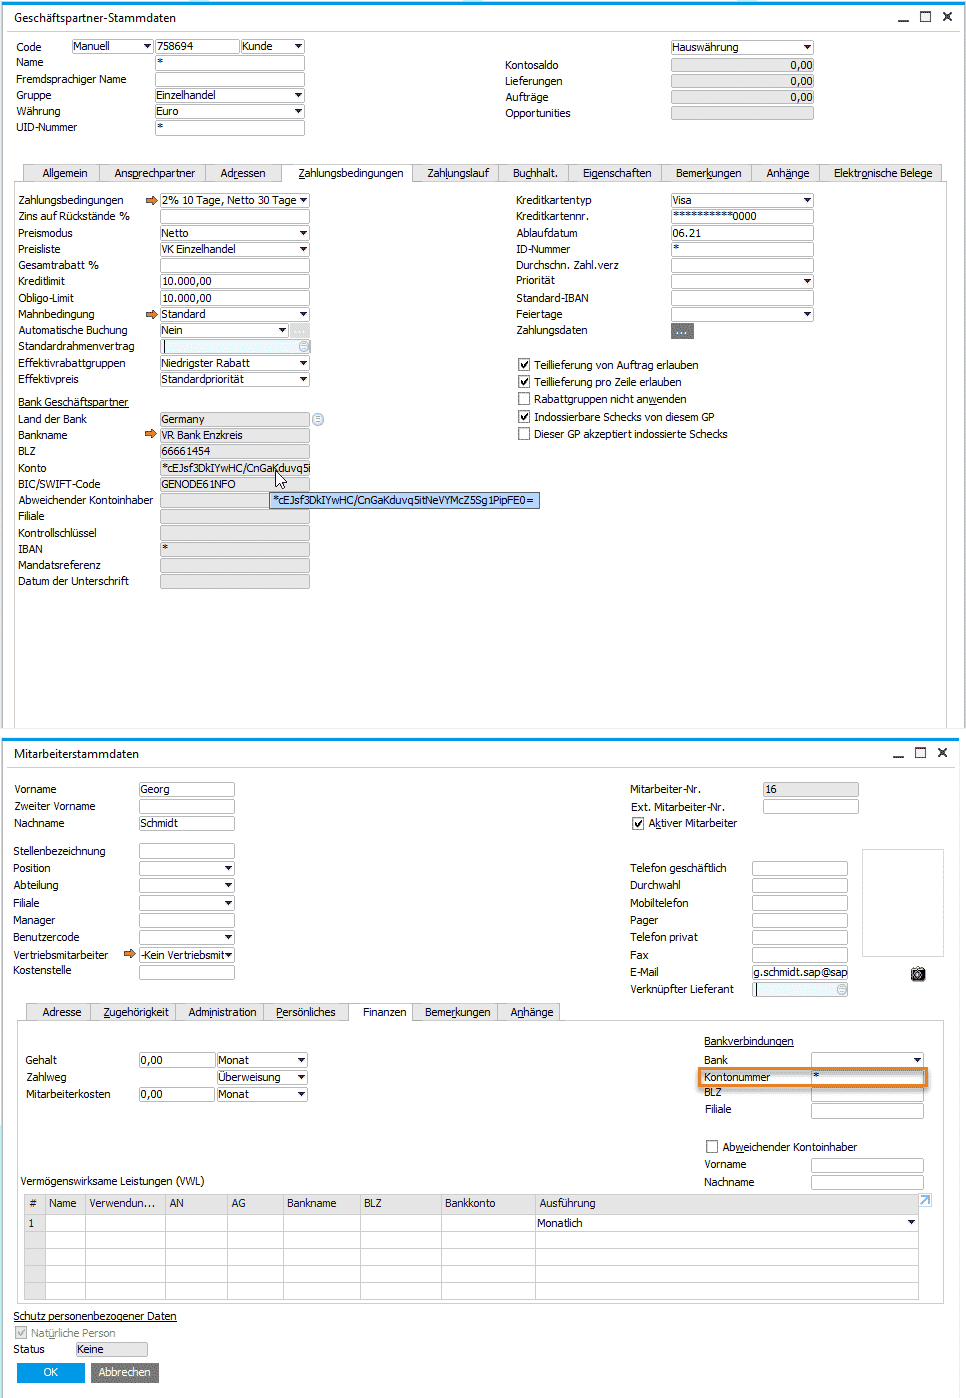Open the Zahlweg dropdown showing Überweisung

262,1078
